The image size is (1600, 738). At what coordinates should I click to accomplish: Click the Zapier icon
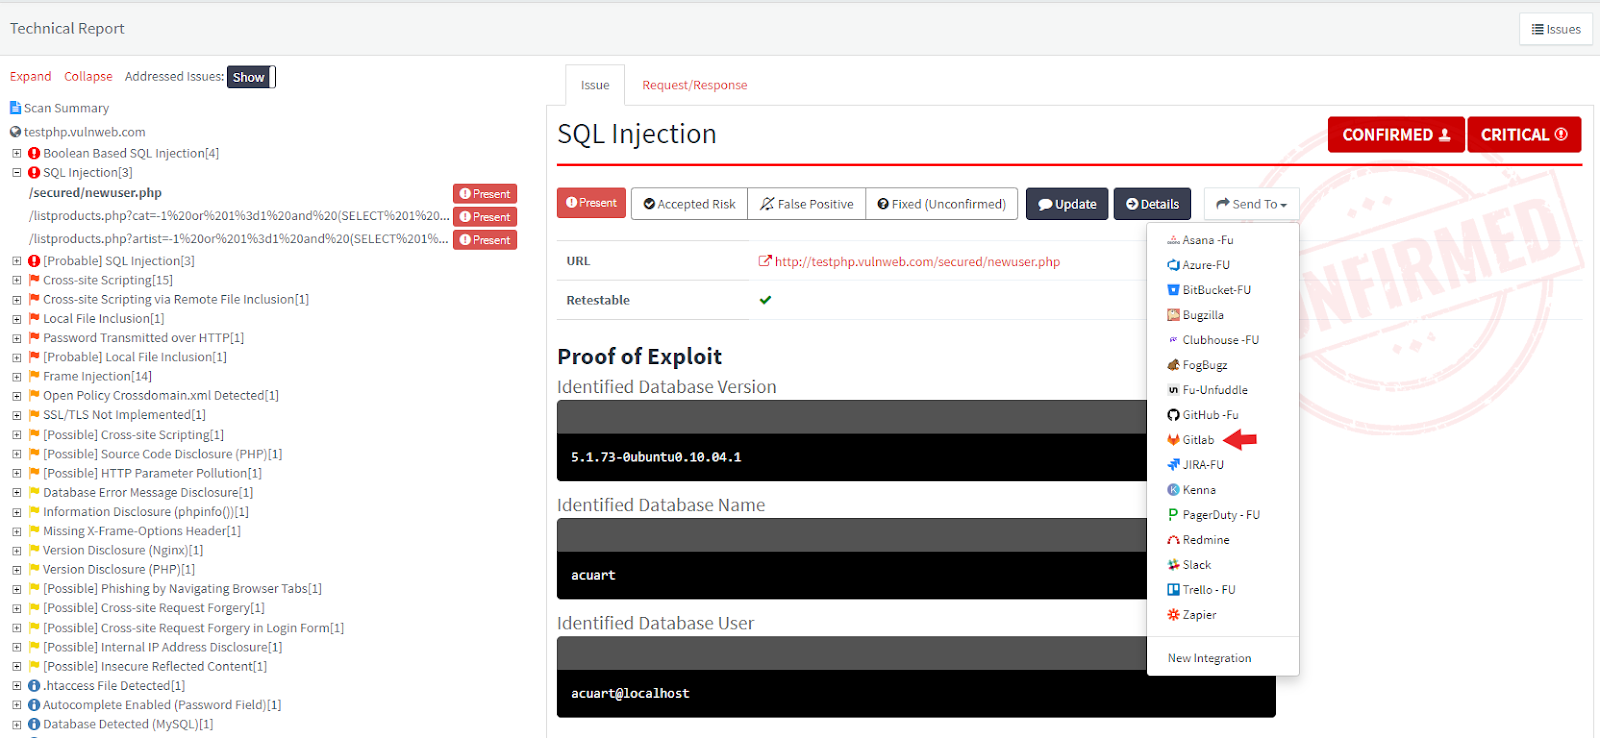(x=1173, y=615)
